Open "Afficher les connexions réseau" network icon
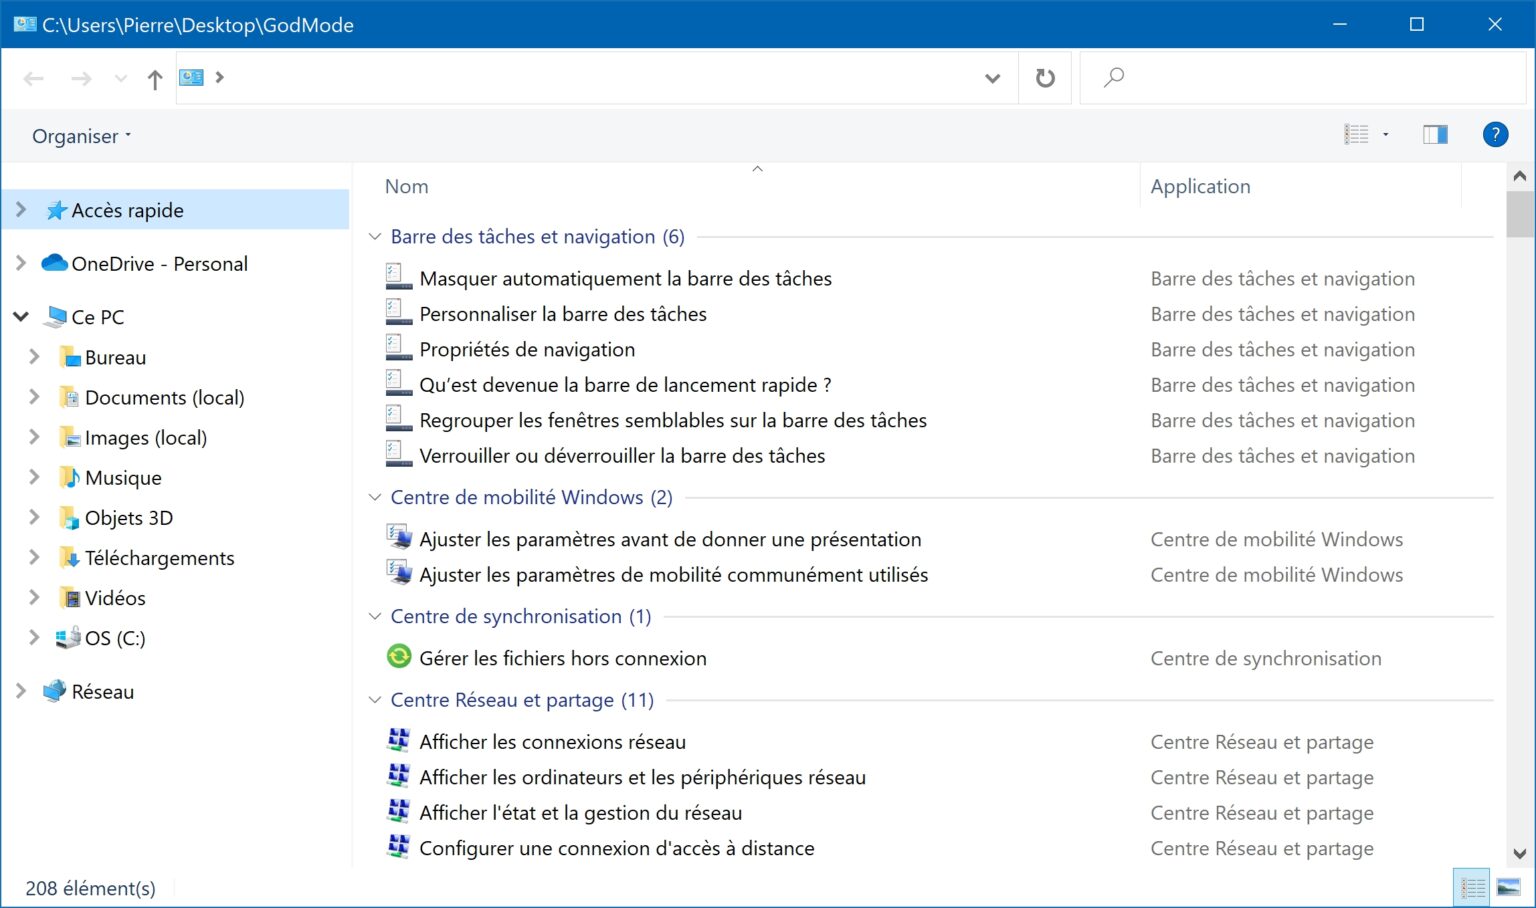The height and width of the screenshot is (908, 1536). (399, 739)
